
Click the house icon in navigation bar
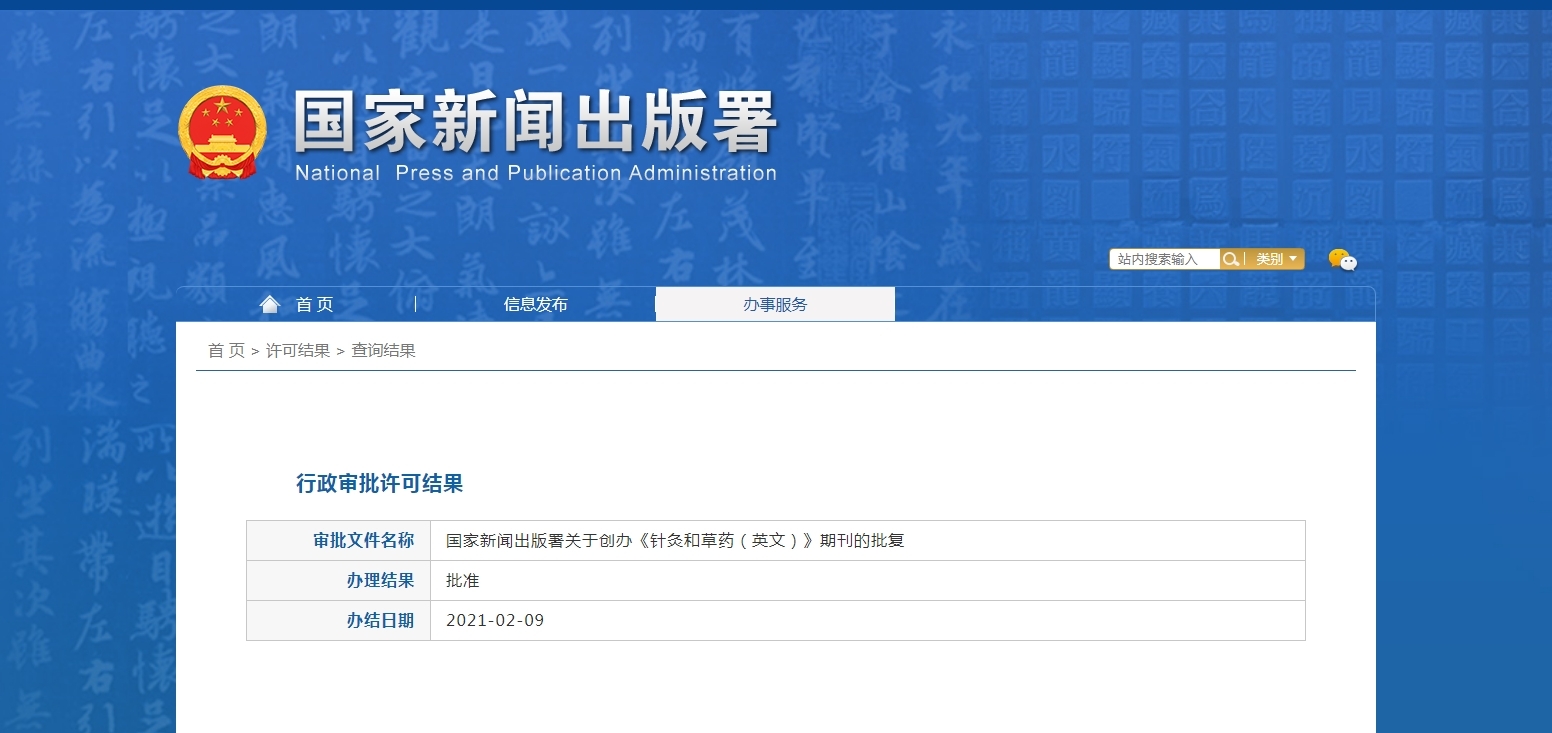click(269, 304)
